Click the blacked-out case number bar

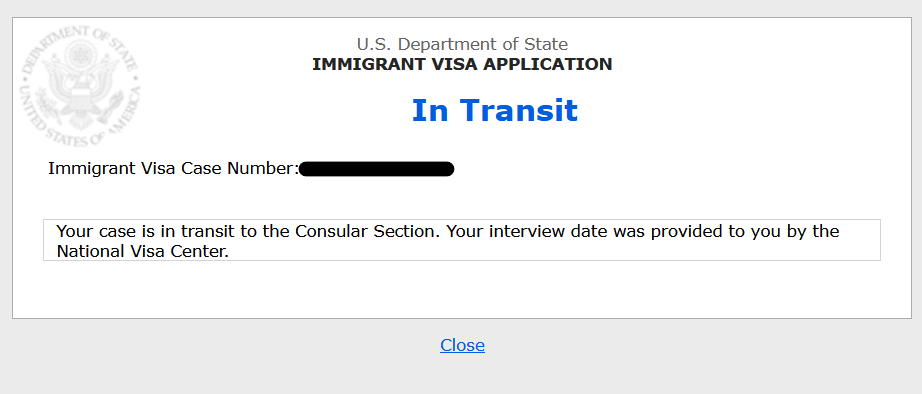tap(376, 169)
